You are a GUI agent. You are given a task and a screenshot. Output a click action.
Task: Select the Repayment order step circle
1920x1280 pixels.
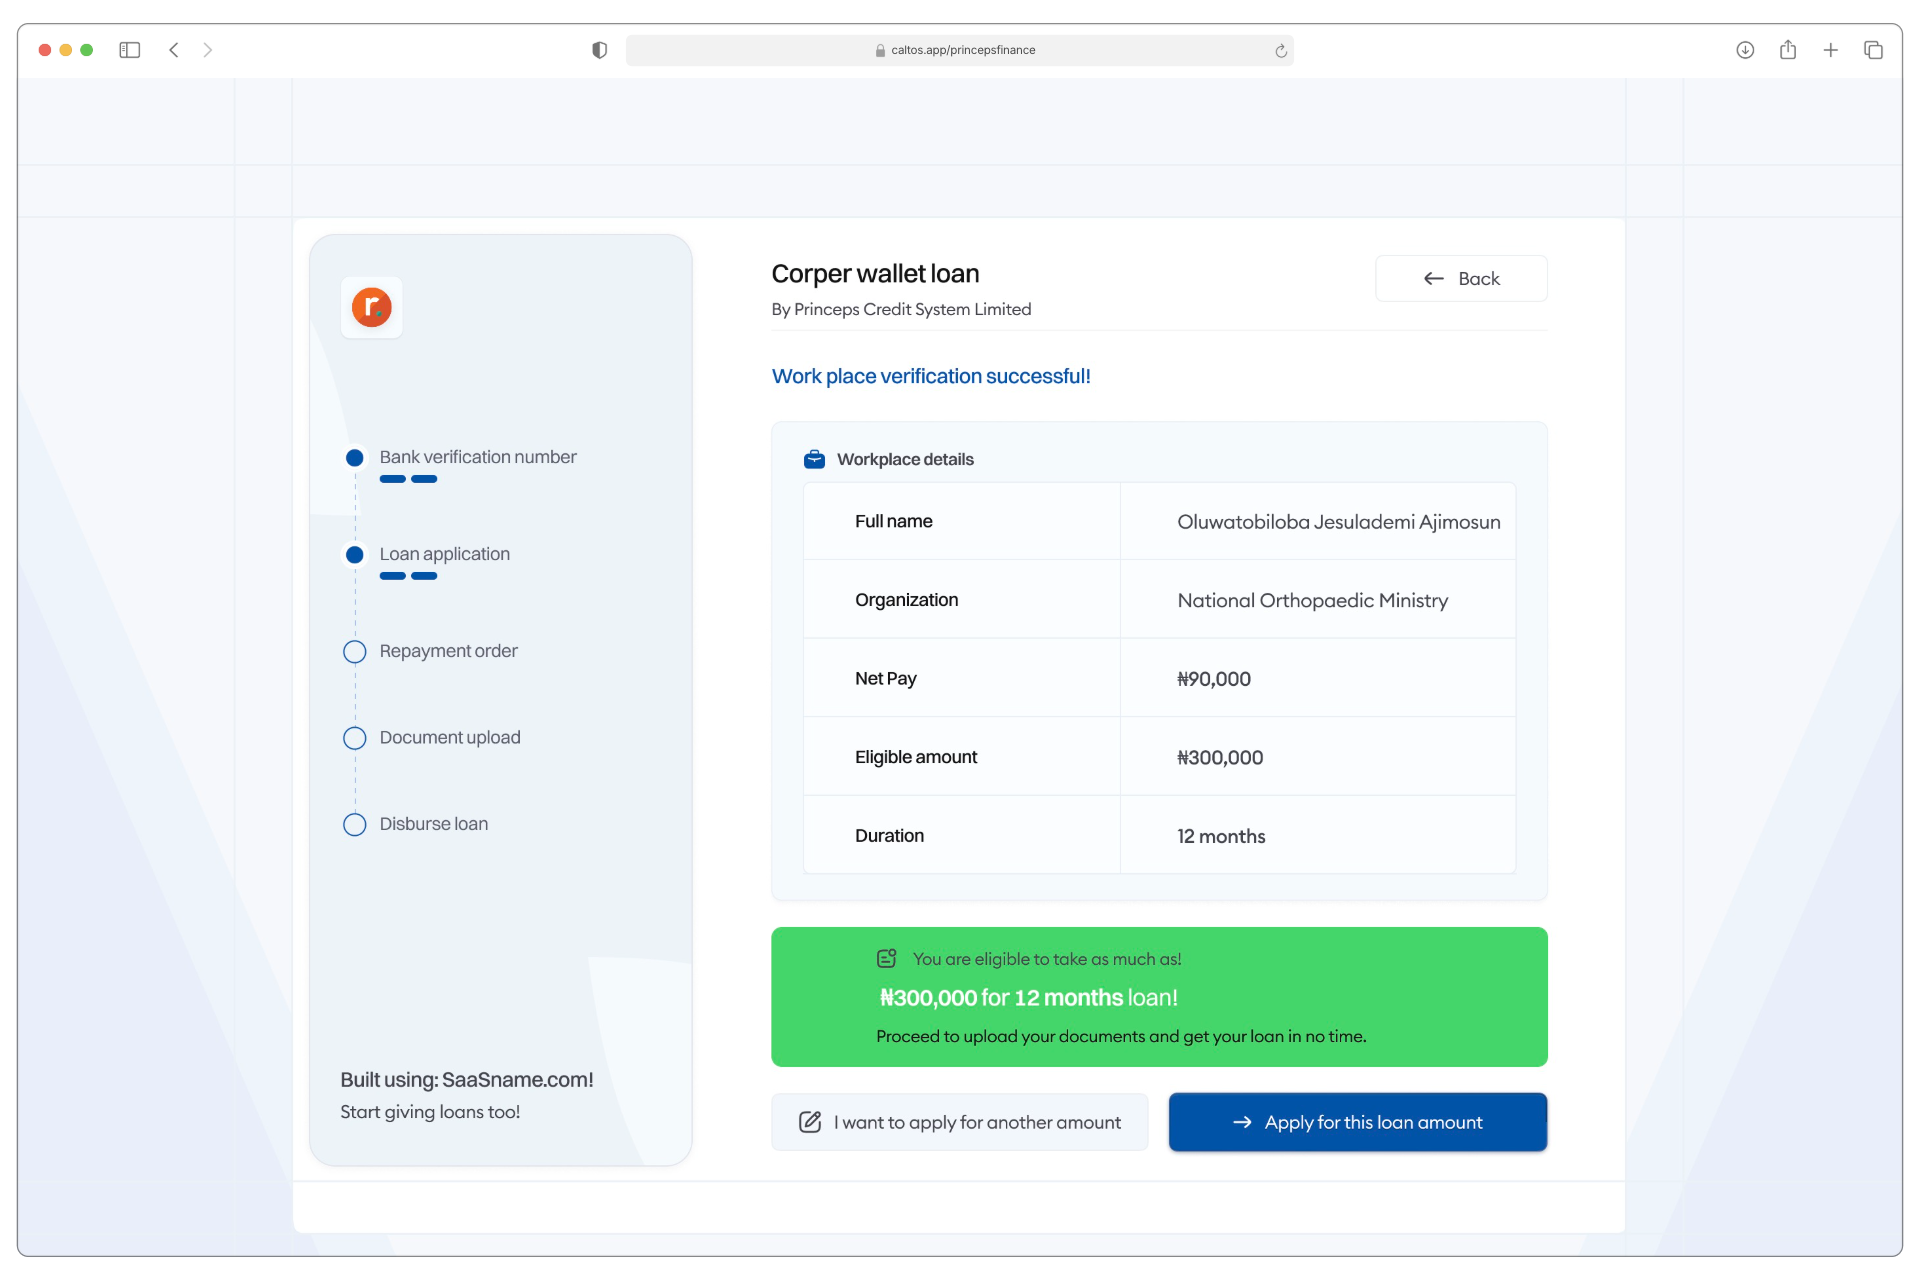click(355, 652)
